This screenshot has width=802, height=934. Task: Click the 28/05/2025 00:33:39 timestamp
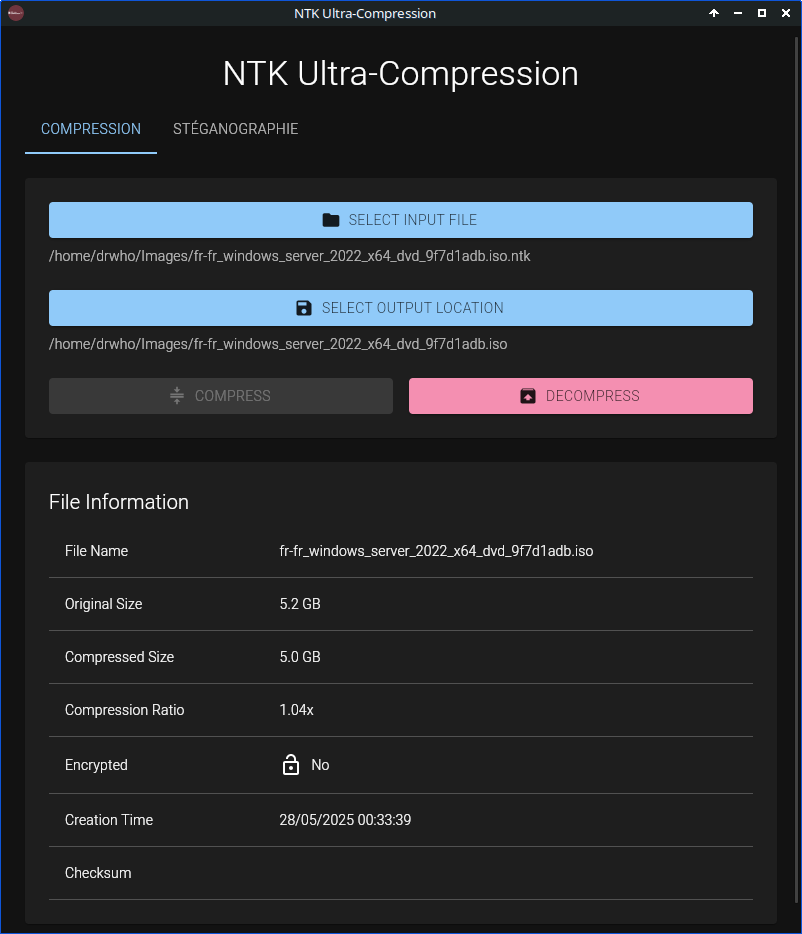pos(345,820)
